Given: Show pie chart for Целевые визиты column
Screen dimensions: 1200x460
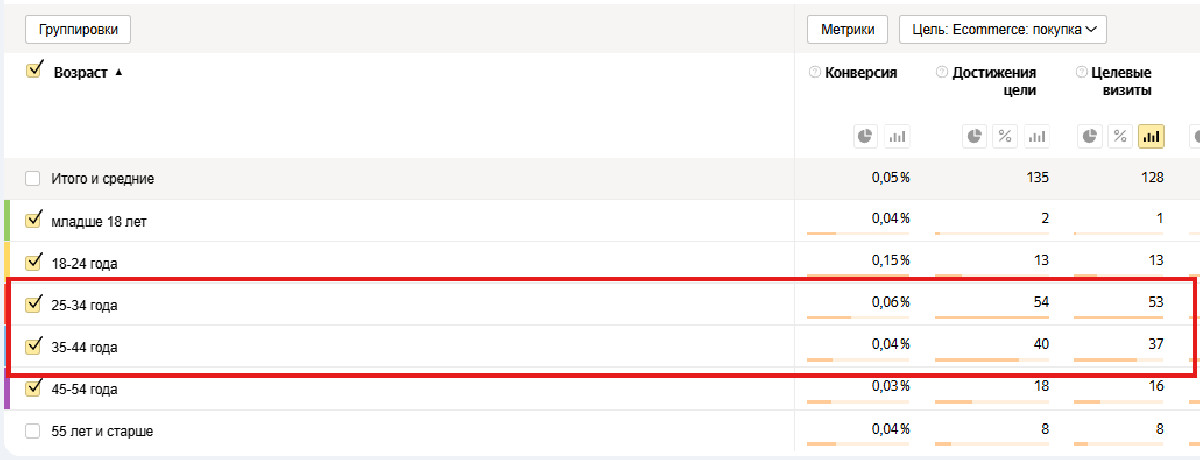Looking at the screenshot, I should coord(1090,136).
